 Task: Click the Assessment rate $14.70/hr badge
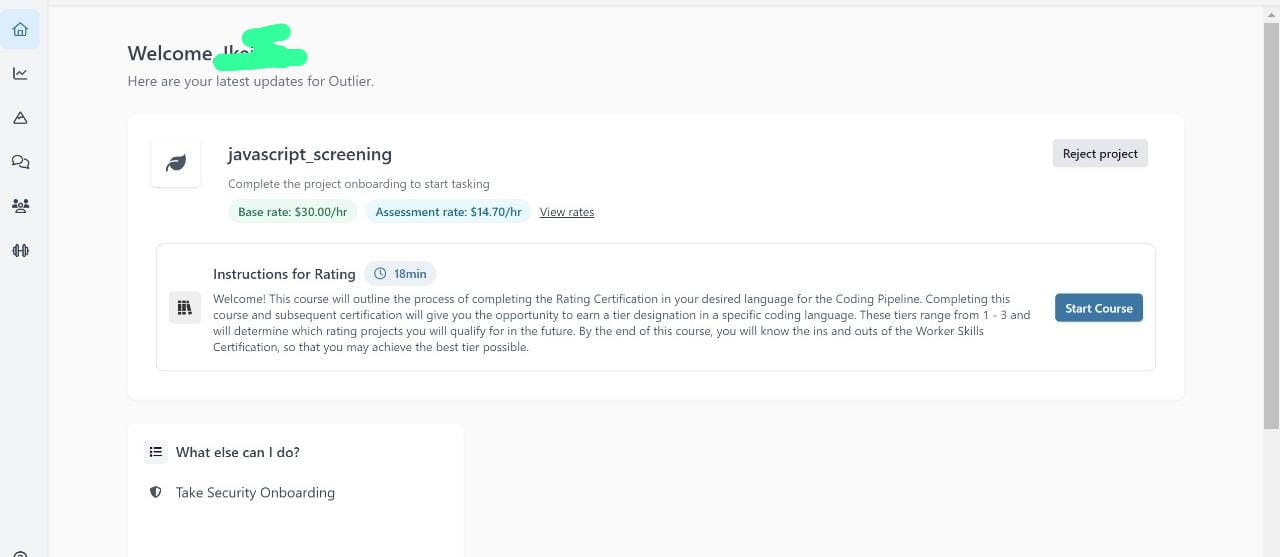(x=448, y=212)
